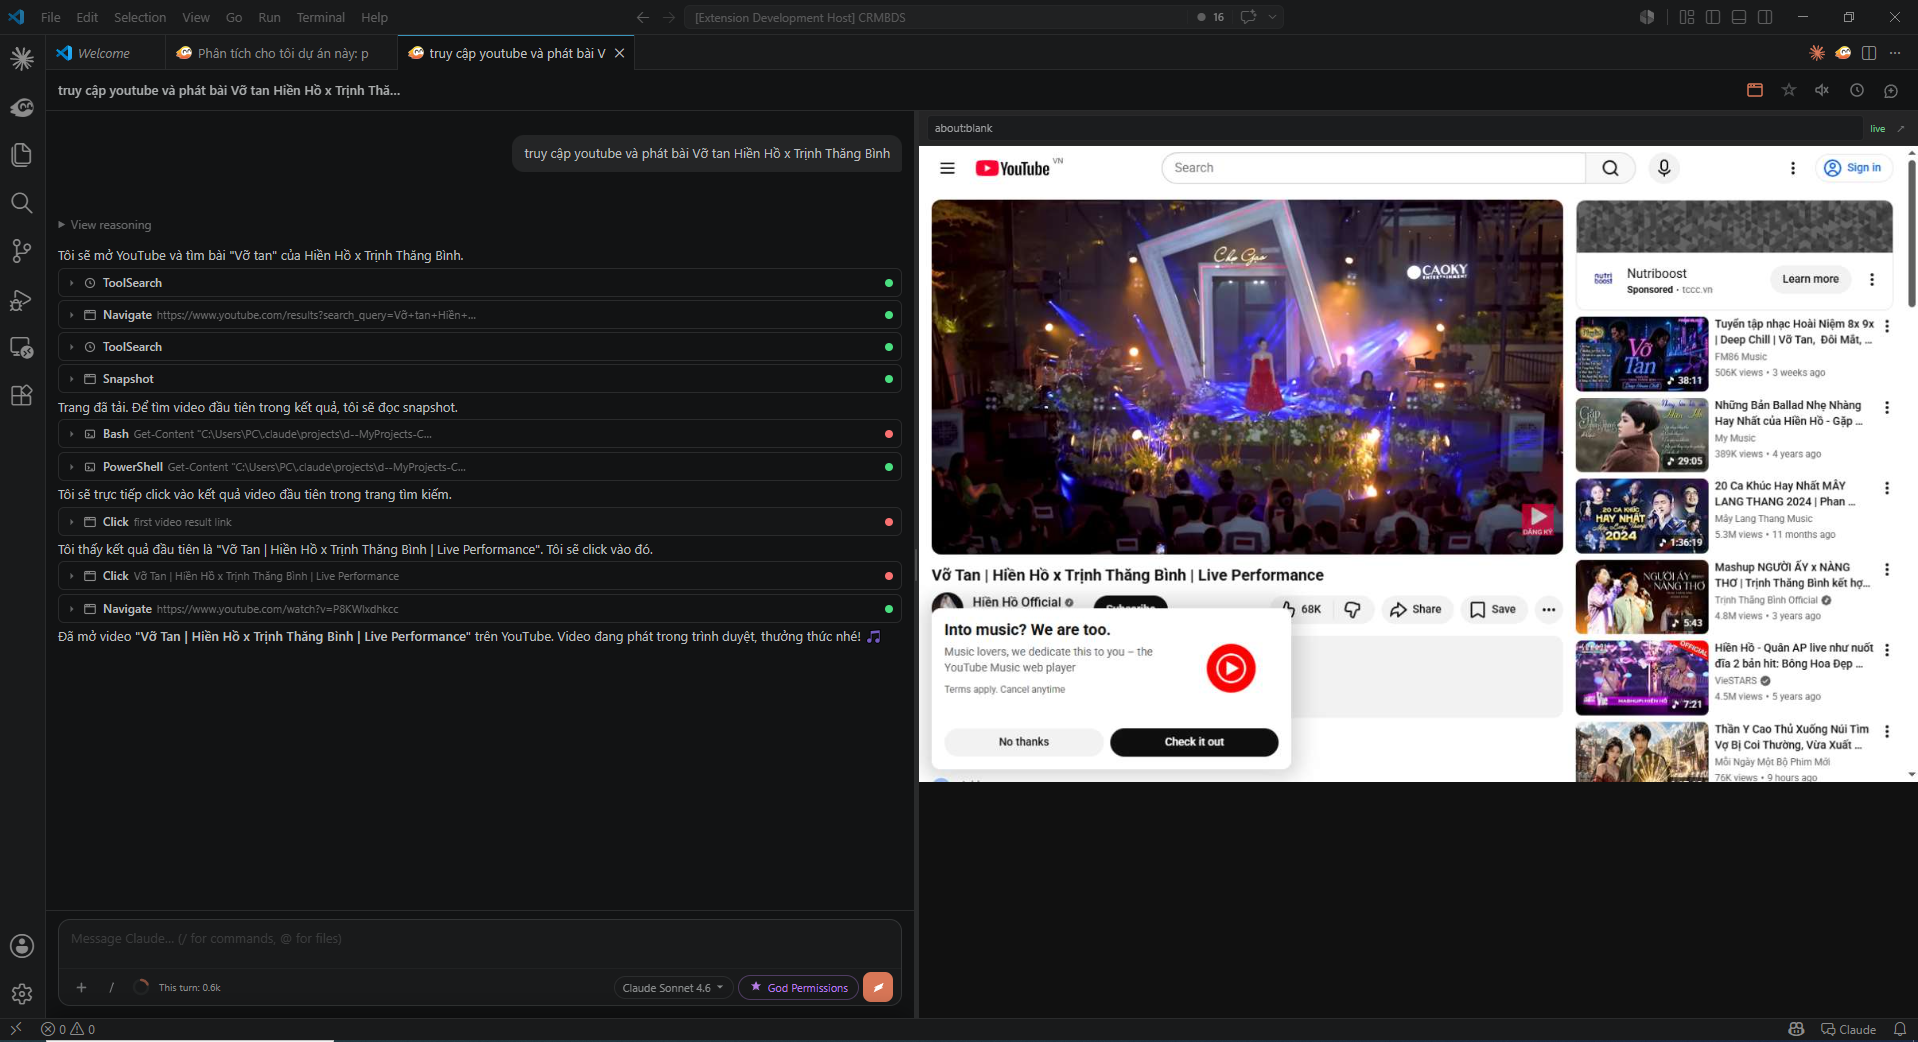
Task: Toggle the muted speaker icon in chat header
Action: point(1823,90)
